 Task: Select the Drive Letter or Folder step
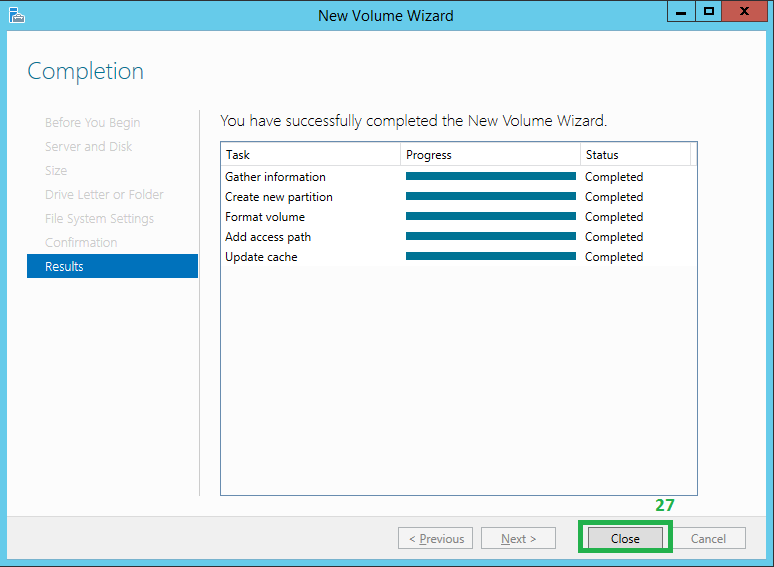coord(104,194)
